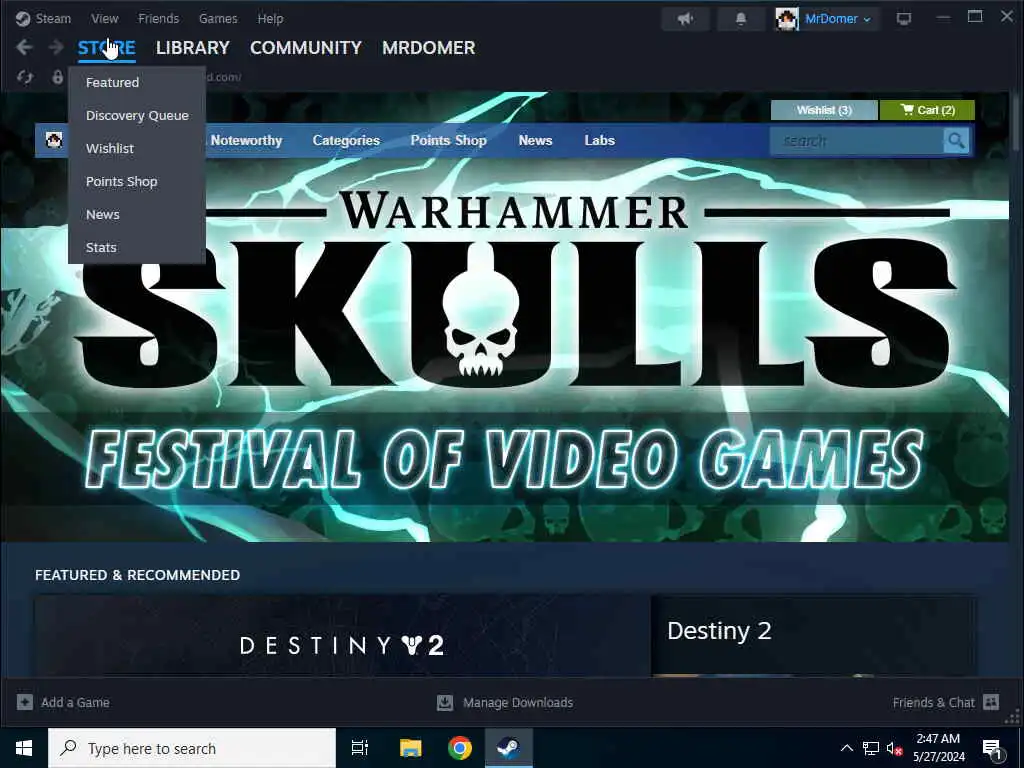Click the Windows taskbar search box

tap(192, 748)
